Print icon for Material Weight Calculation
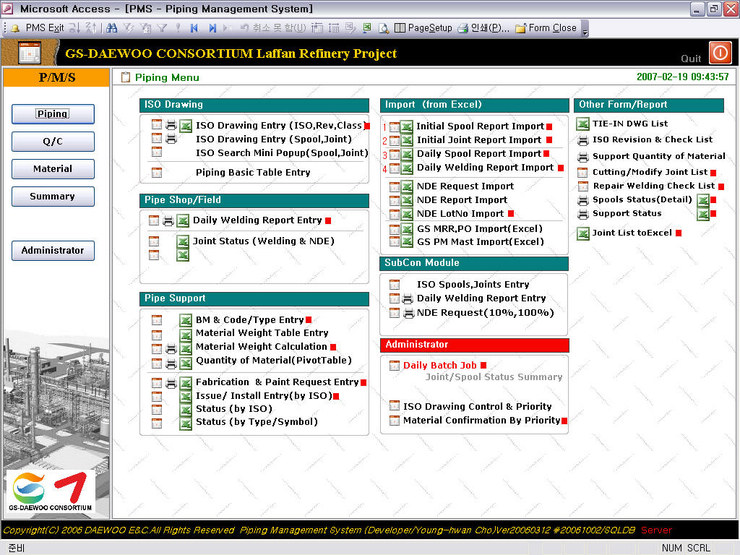 tap(171, 349)
